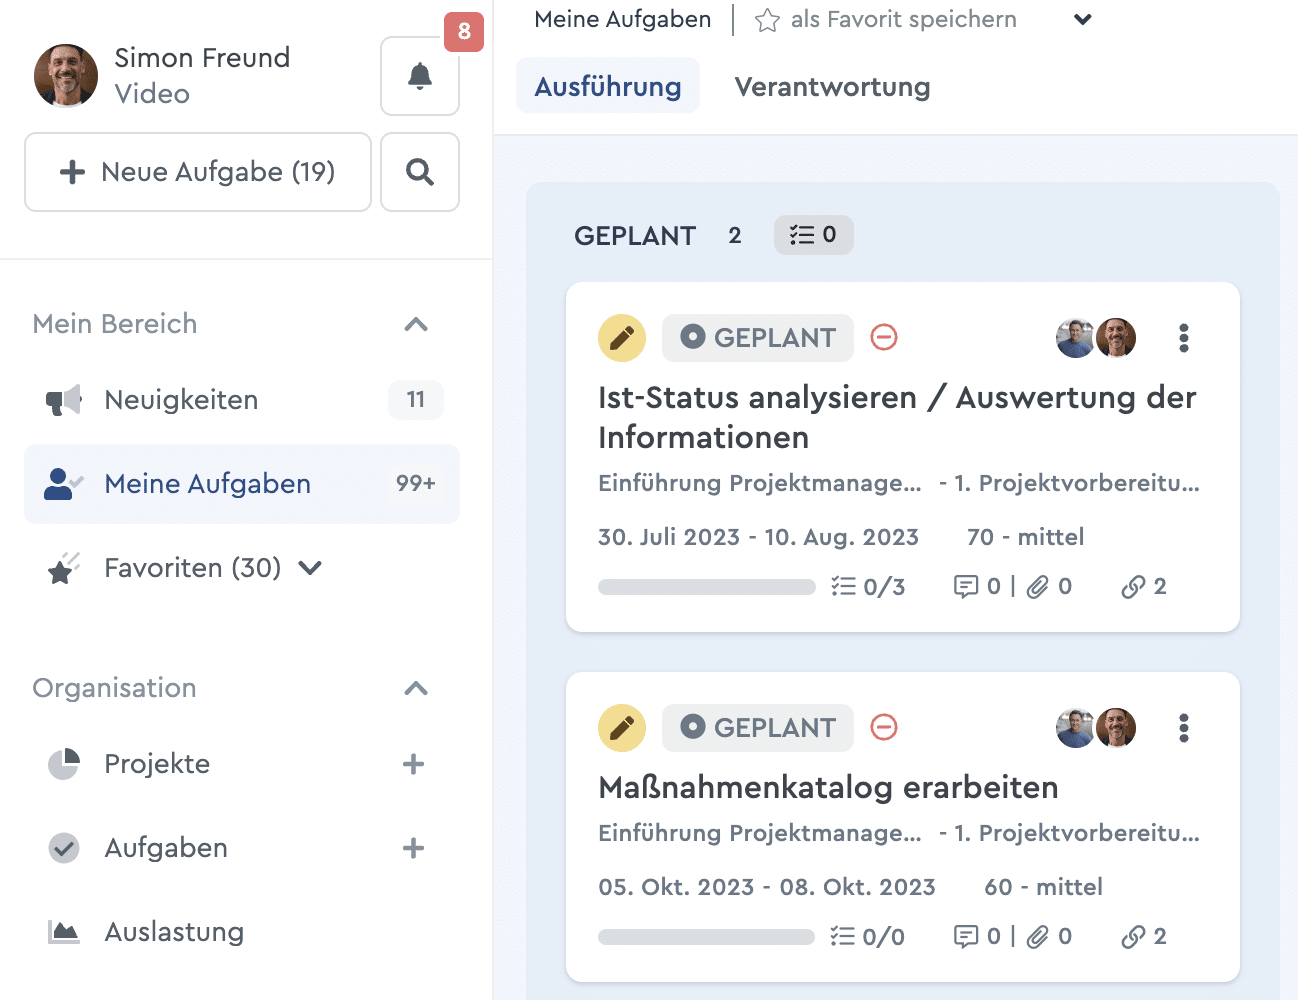Image resolution: width=1298 pixels, height=1000 pixels.
Task: Switch to the Verantwortung tab
Action: pos(832,86)
